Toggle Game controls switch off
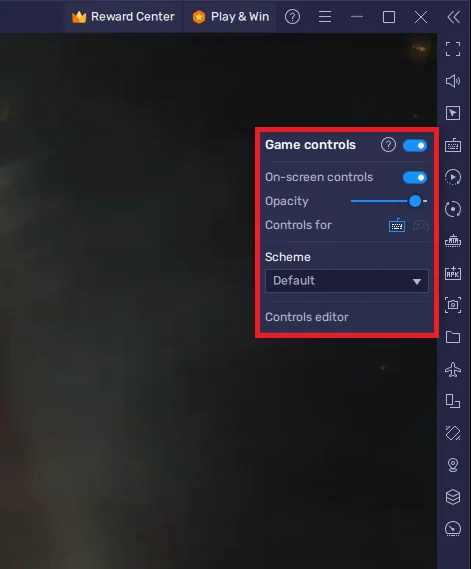 tap(415, 145)
